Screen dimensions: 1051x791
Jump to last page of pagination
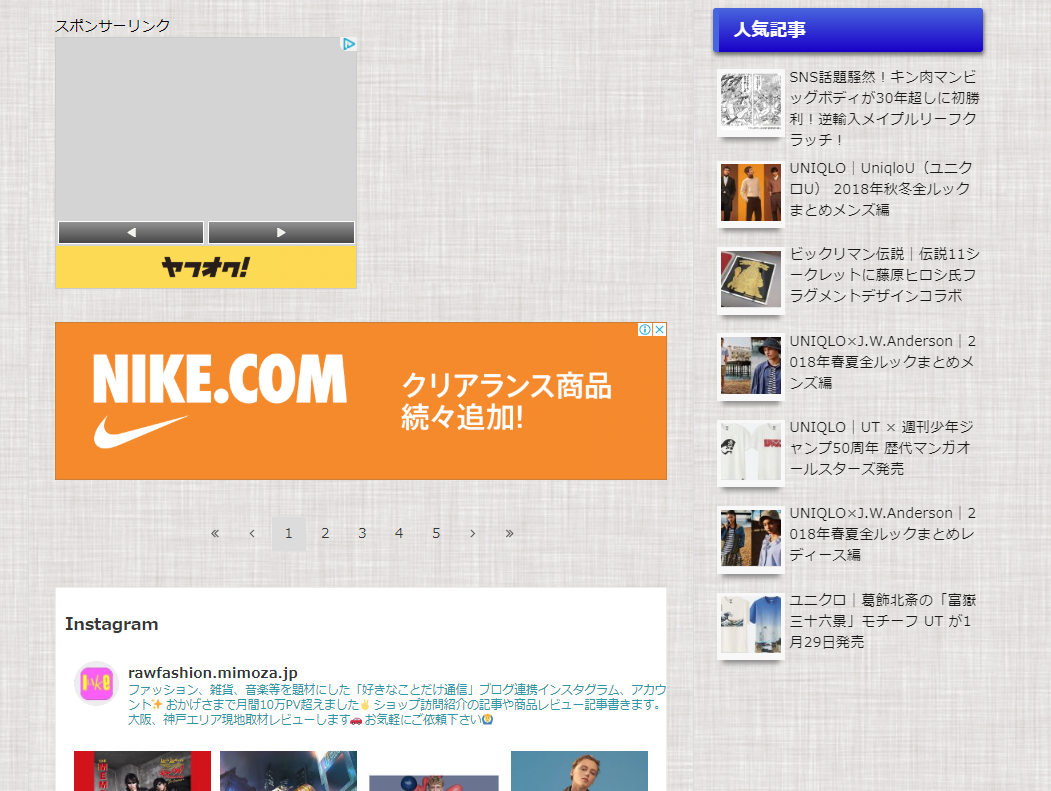[509, 534]
